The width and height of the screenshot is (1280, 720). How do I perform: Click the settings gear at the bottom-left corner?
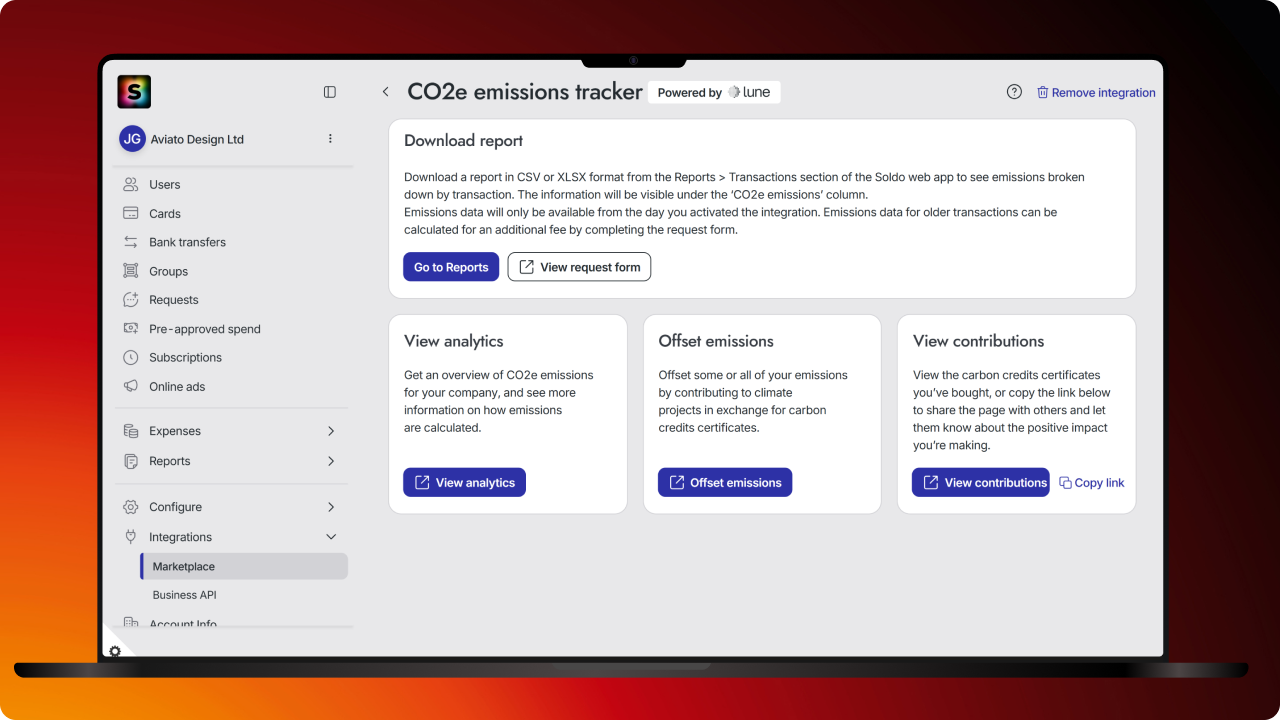(115, 651)
